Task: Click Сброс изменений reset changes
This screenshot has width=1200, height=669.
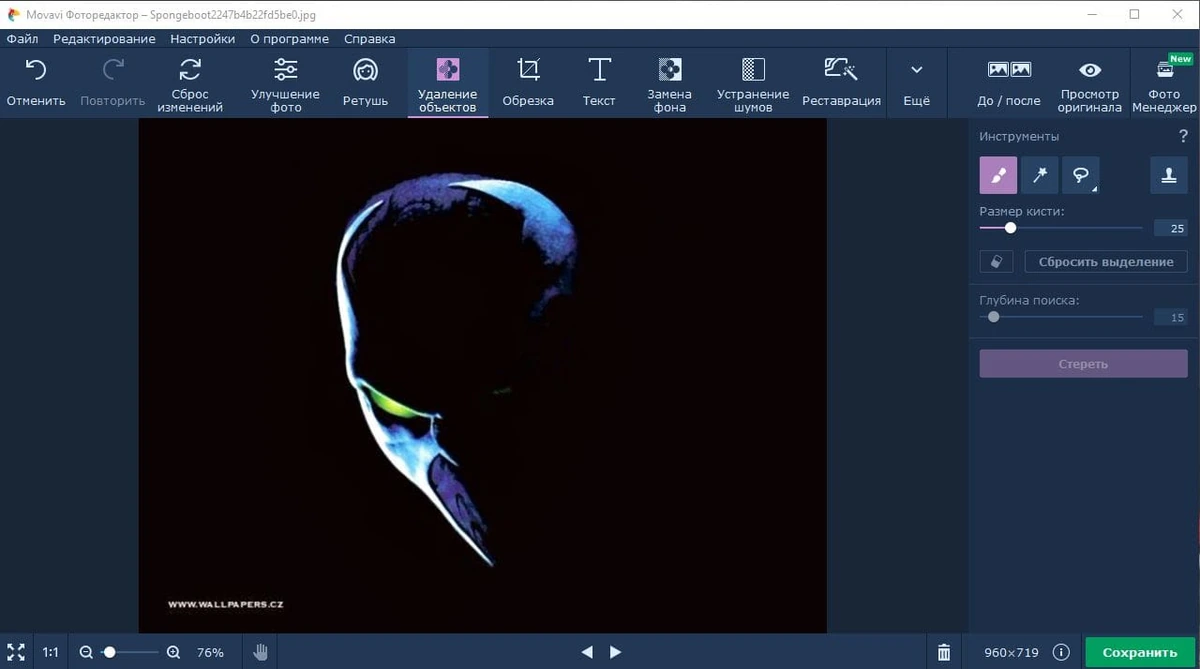Action: (190, 84)
